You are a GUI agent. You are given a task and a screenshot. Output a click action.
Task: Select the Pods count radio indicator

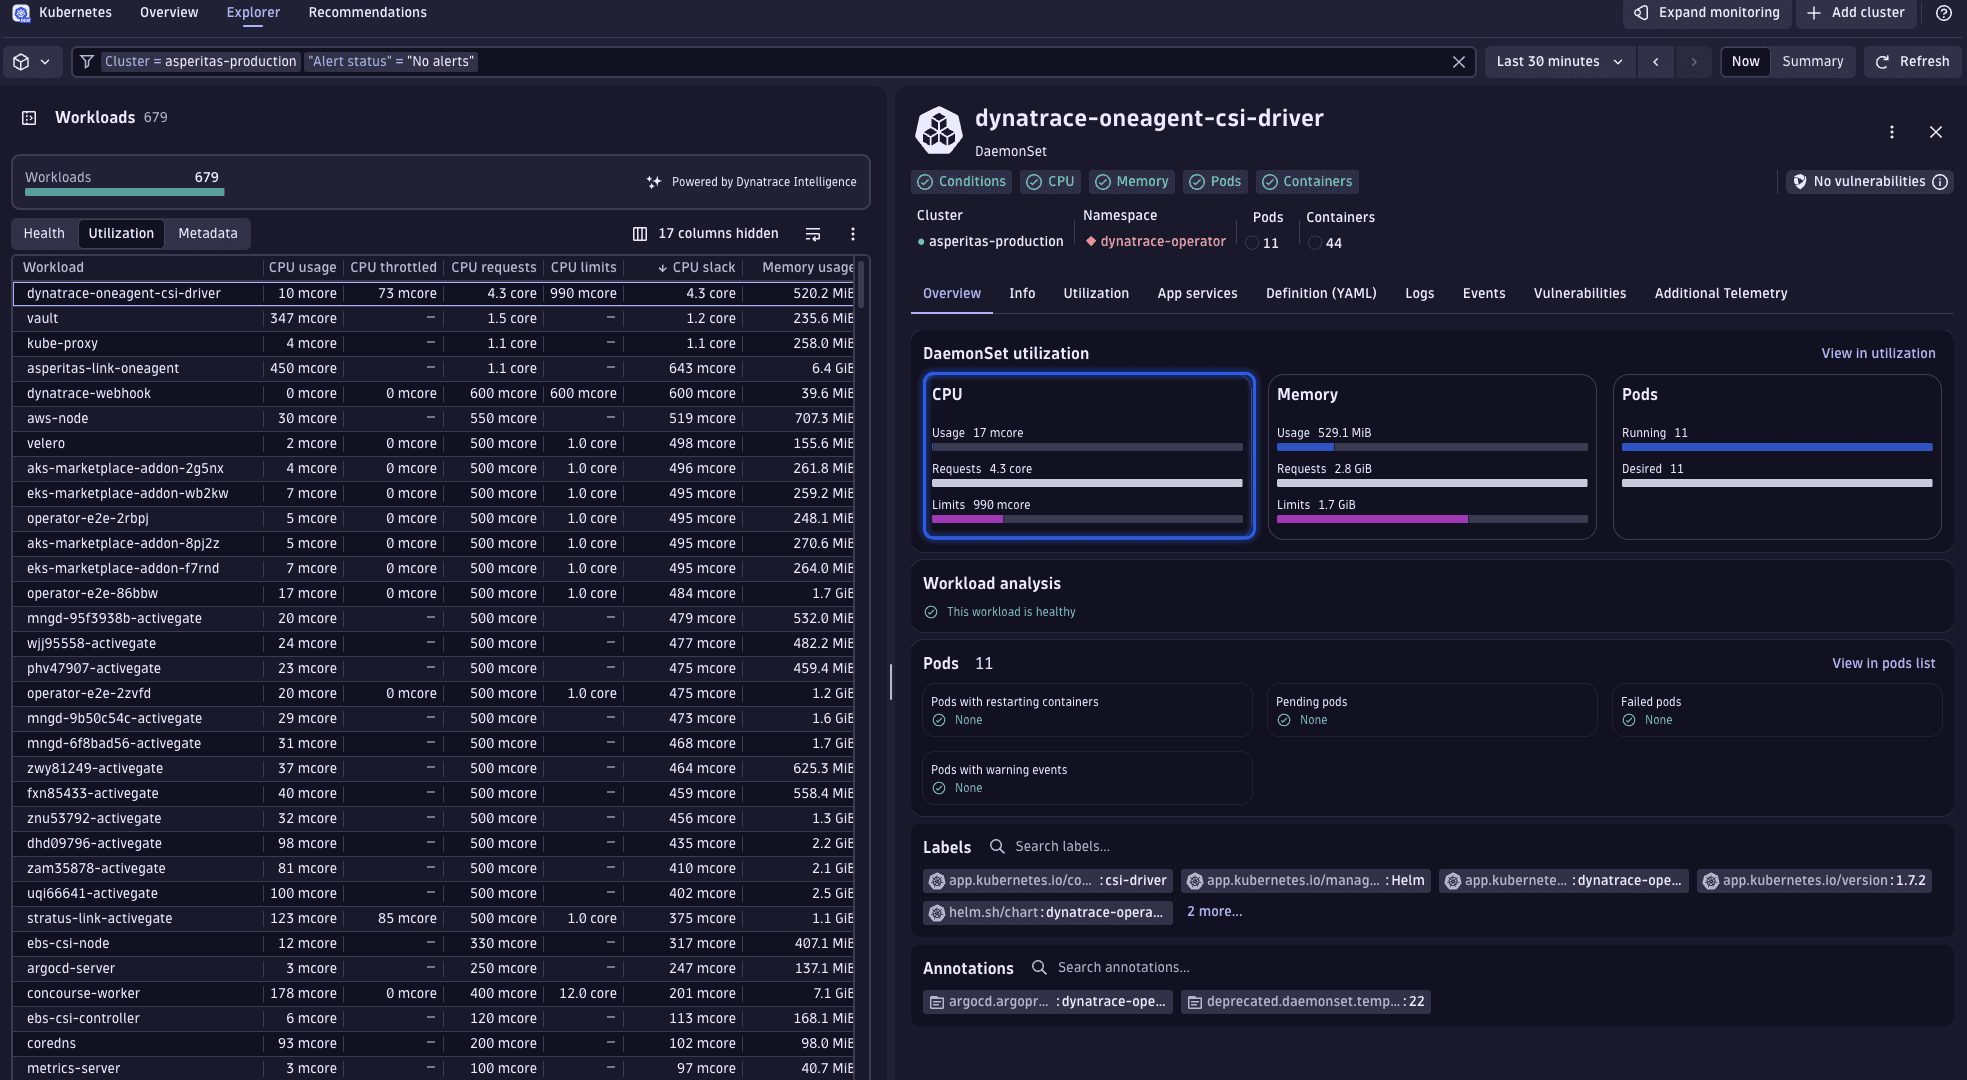coord(1252,243)
